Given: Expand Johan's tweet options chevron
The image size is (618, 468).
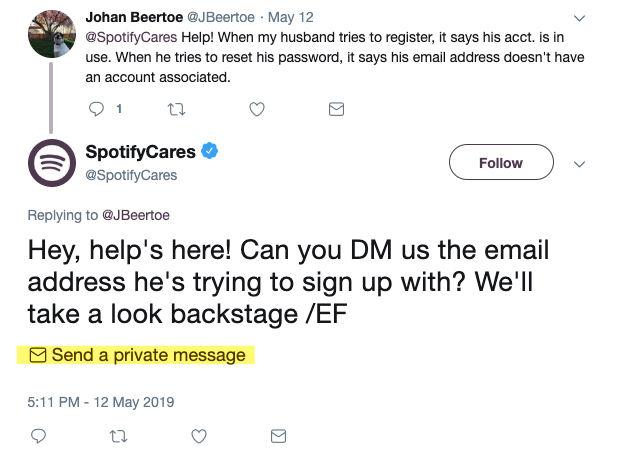Looking at the screenshot, I should (579, 18).
